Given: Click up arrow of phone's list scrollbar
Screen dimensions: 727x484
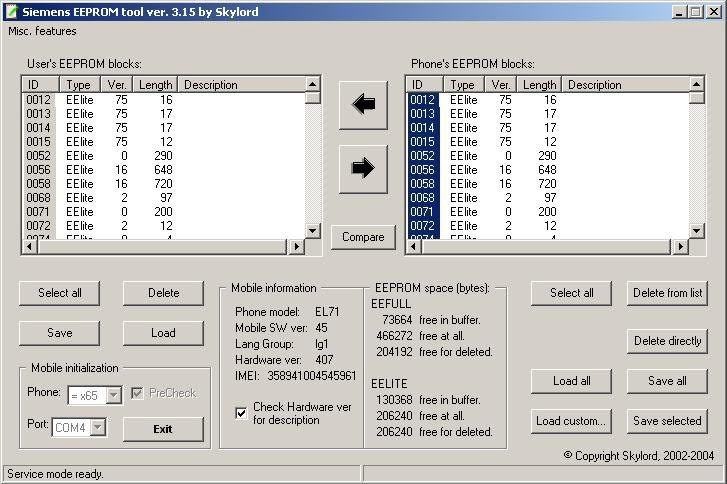Looking at the screenshot, I should [696, 84].
